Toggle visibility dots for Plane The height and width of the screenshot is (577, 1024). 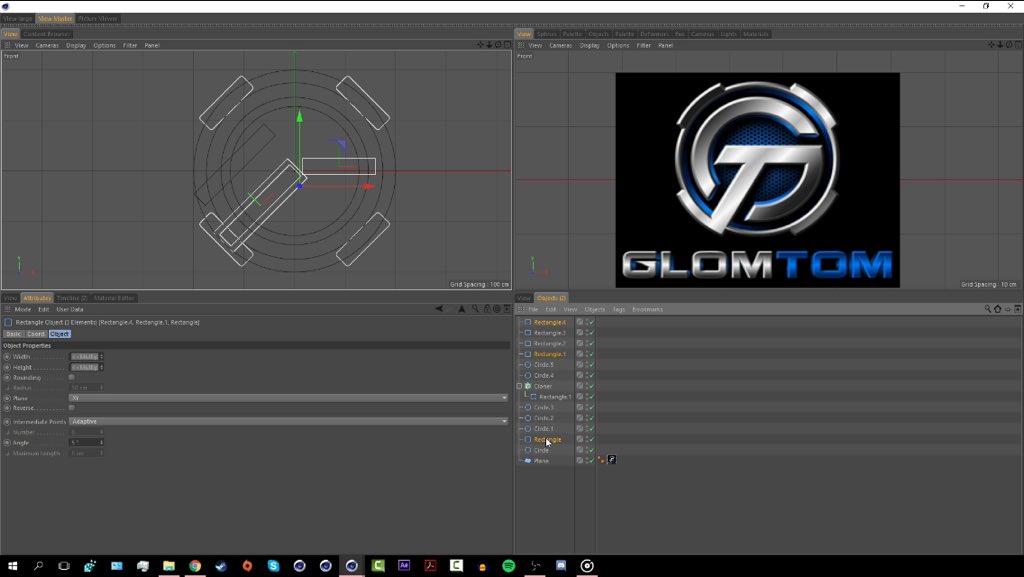point(586,461)
